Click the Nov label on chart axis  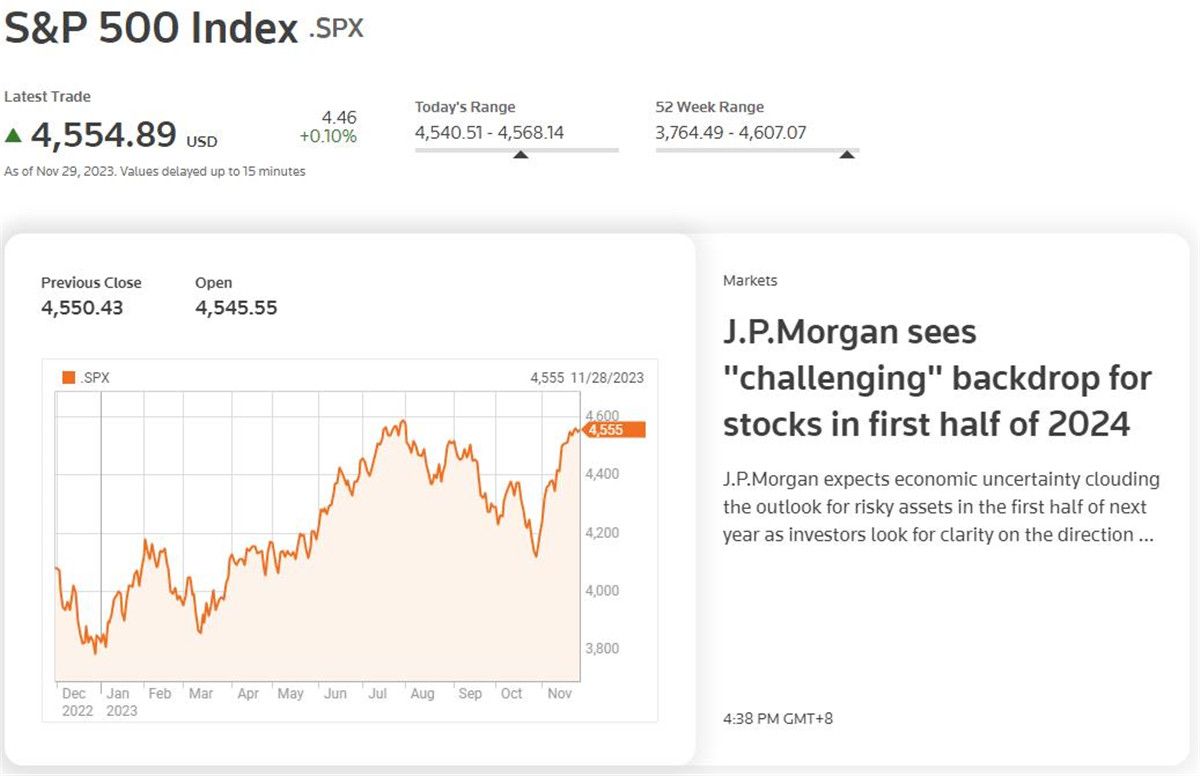coord(558,693)
